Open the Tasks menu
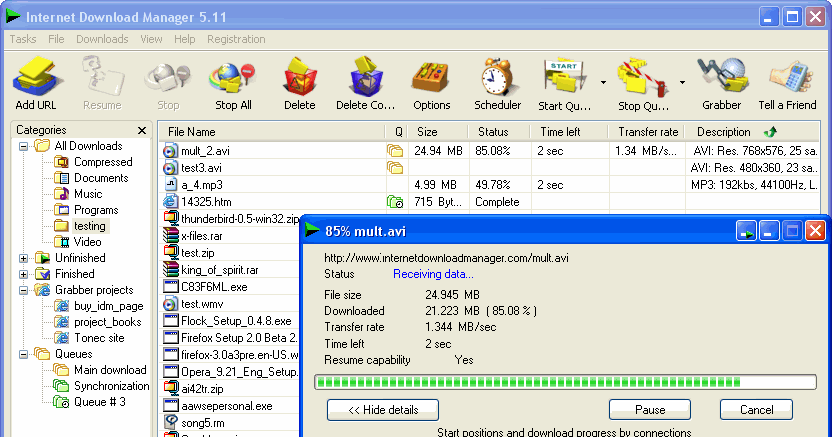Viewport: 832px width, 437px height. (23, 39)
